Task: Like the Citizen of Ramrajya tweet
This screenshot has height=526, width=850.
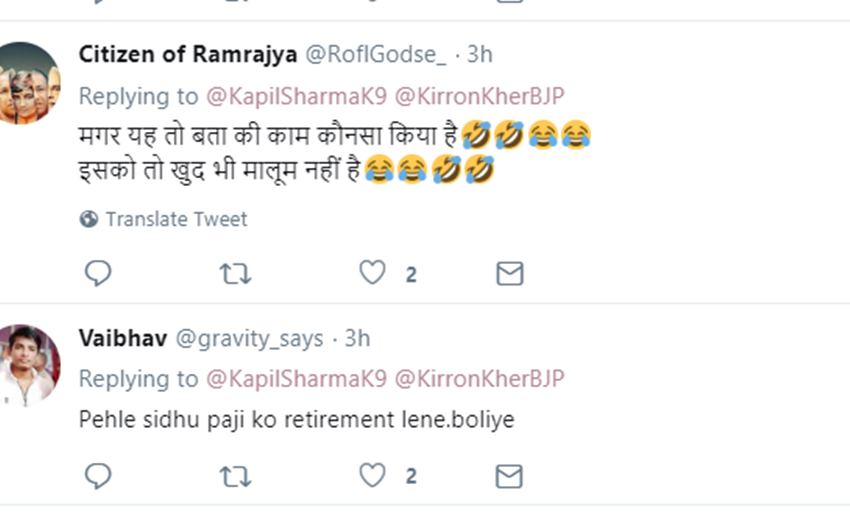Action: pos(372,273)
